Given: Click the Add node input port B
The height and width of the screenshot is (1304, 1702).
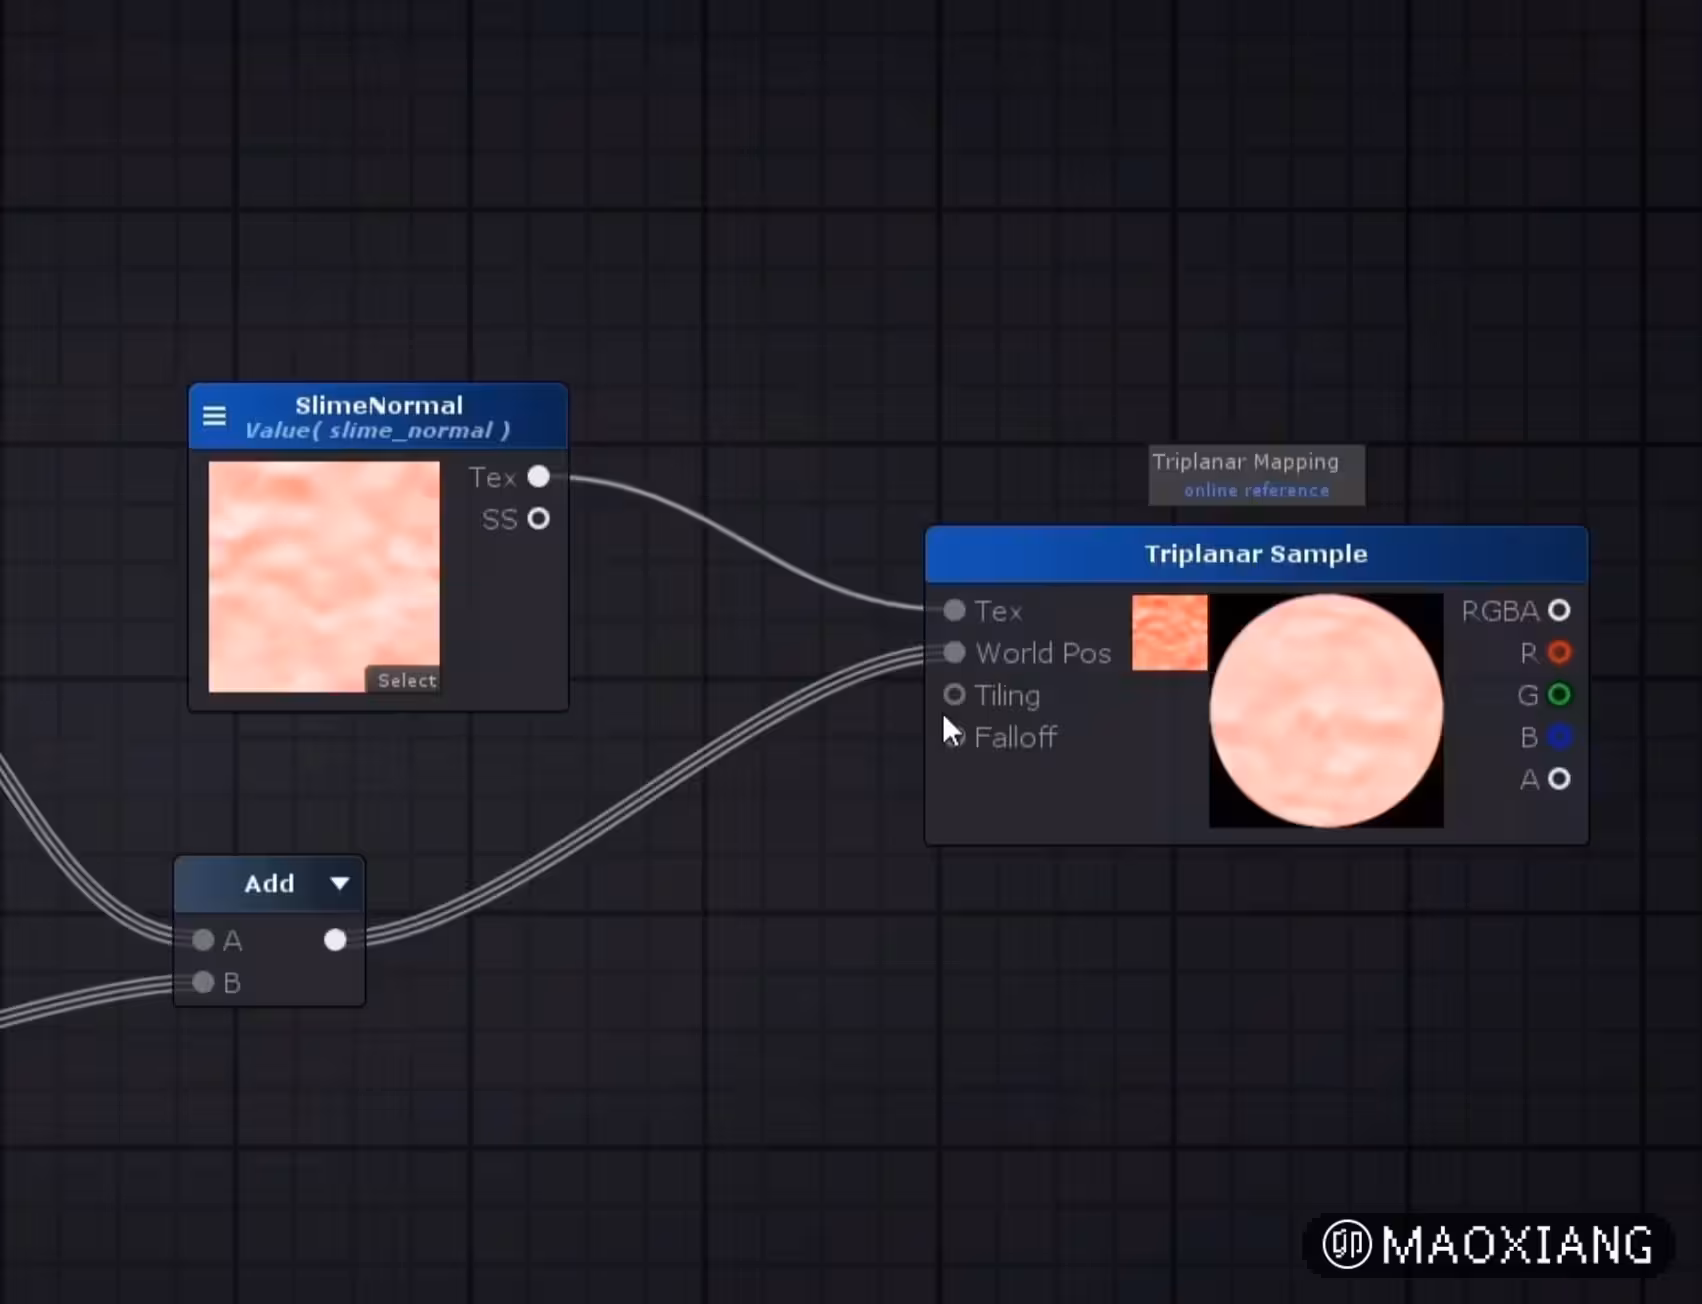Looking at the screenshot, I should click(x=203, y=982).
